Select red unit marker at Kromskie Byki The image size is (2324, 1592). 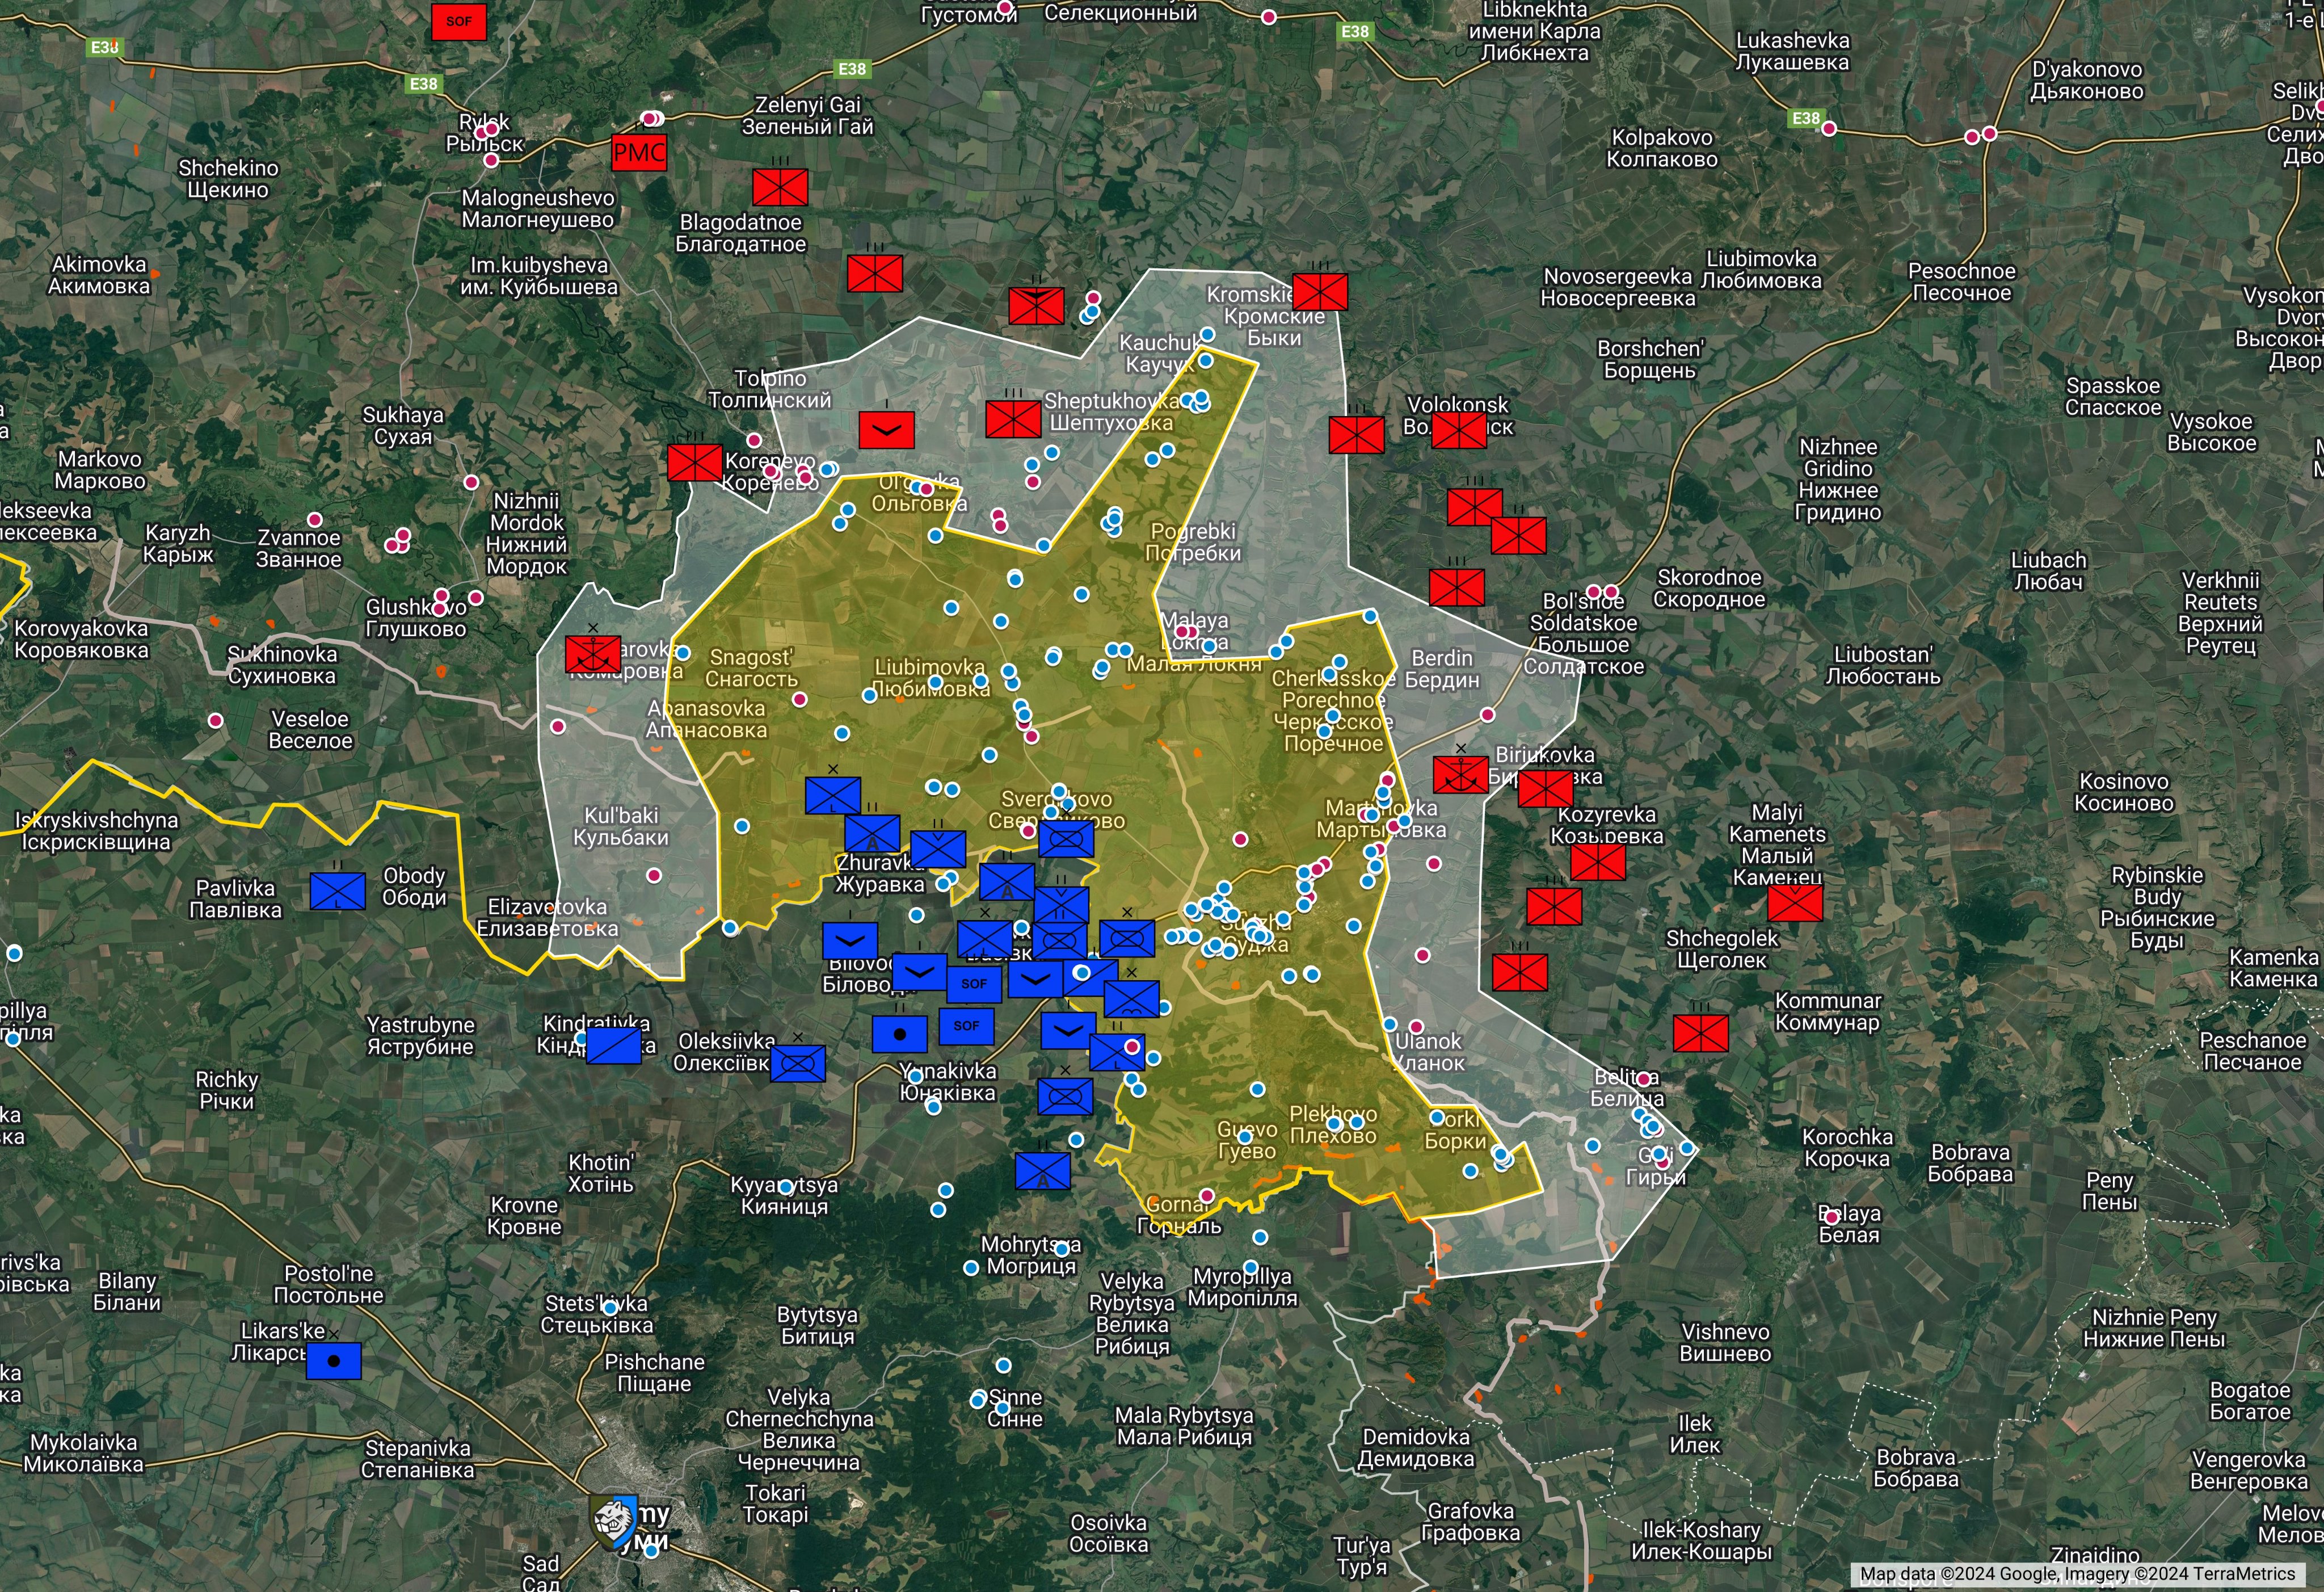click(x=1319, y=292)
